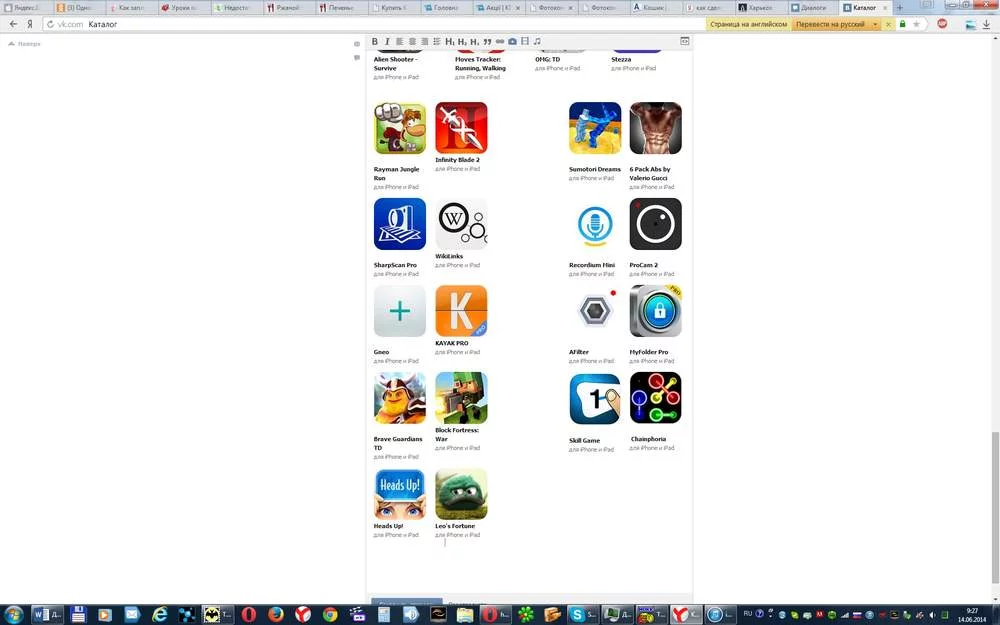Click the Yandex 'Я' home button
Image resolution: width=1000 pixels, height=625 pixels.
coord(29,24)
